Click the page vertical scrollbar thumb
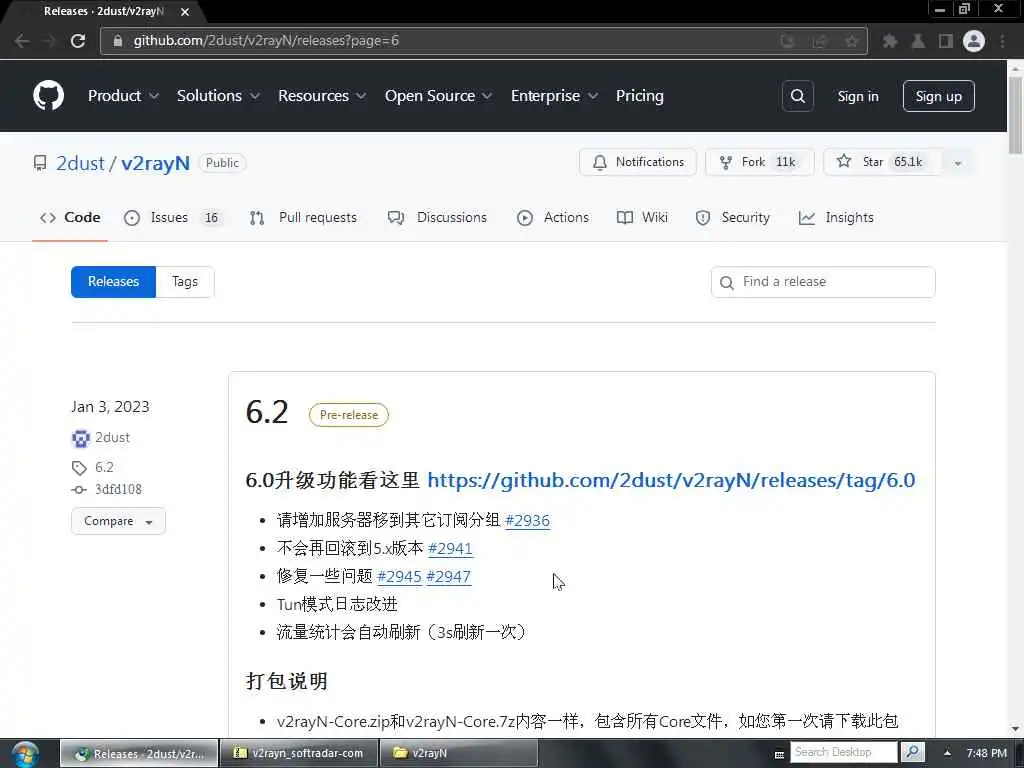 1016,116
